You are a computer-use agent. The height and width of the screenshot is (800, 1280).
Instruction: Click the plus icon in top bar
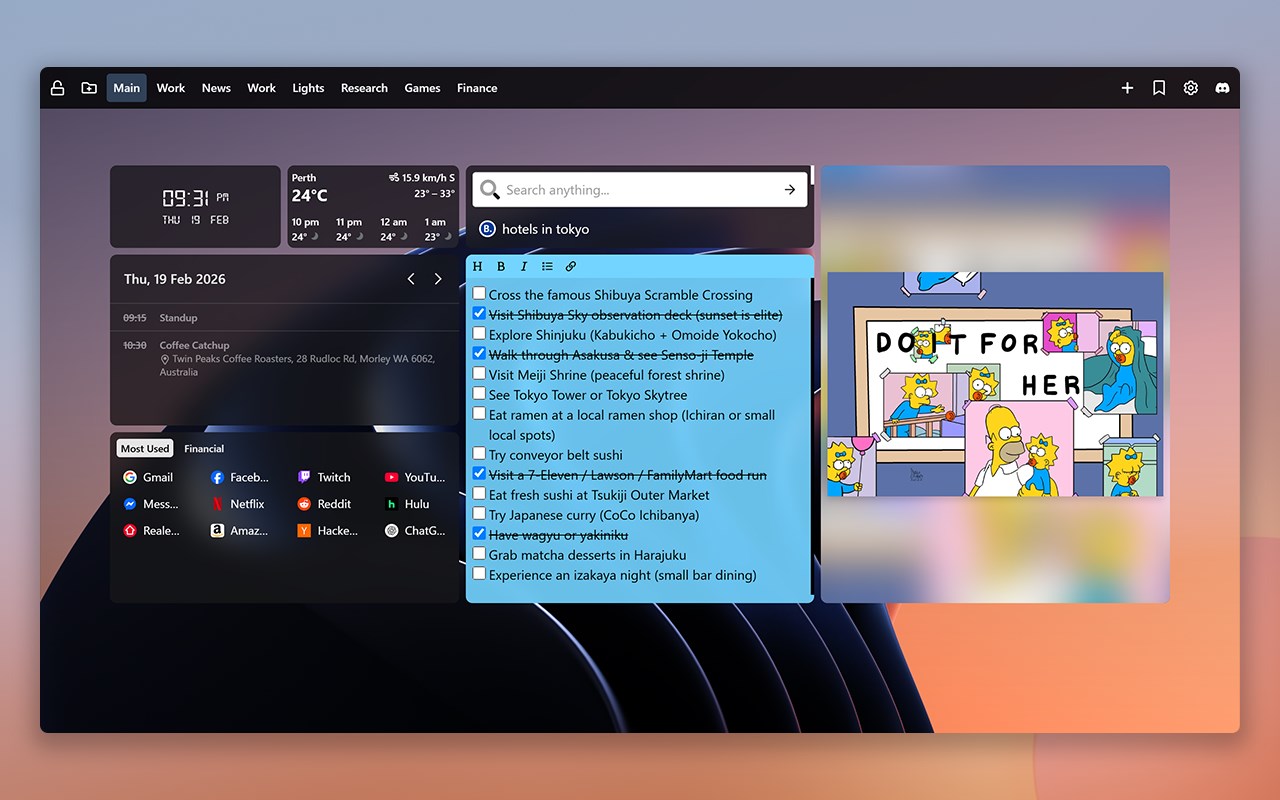coord(1127,88)
